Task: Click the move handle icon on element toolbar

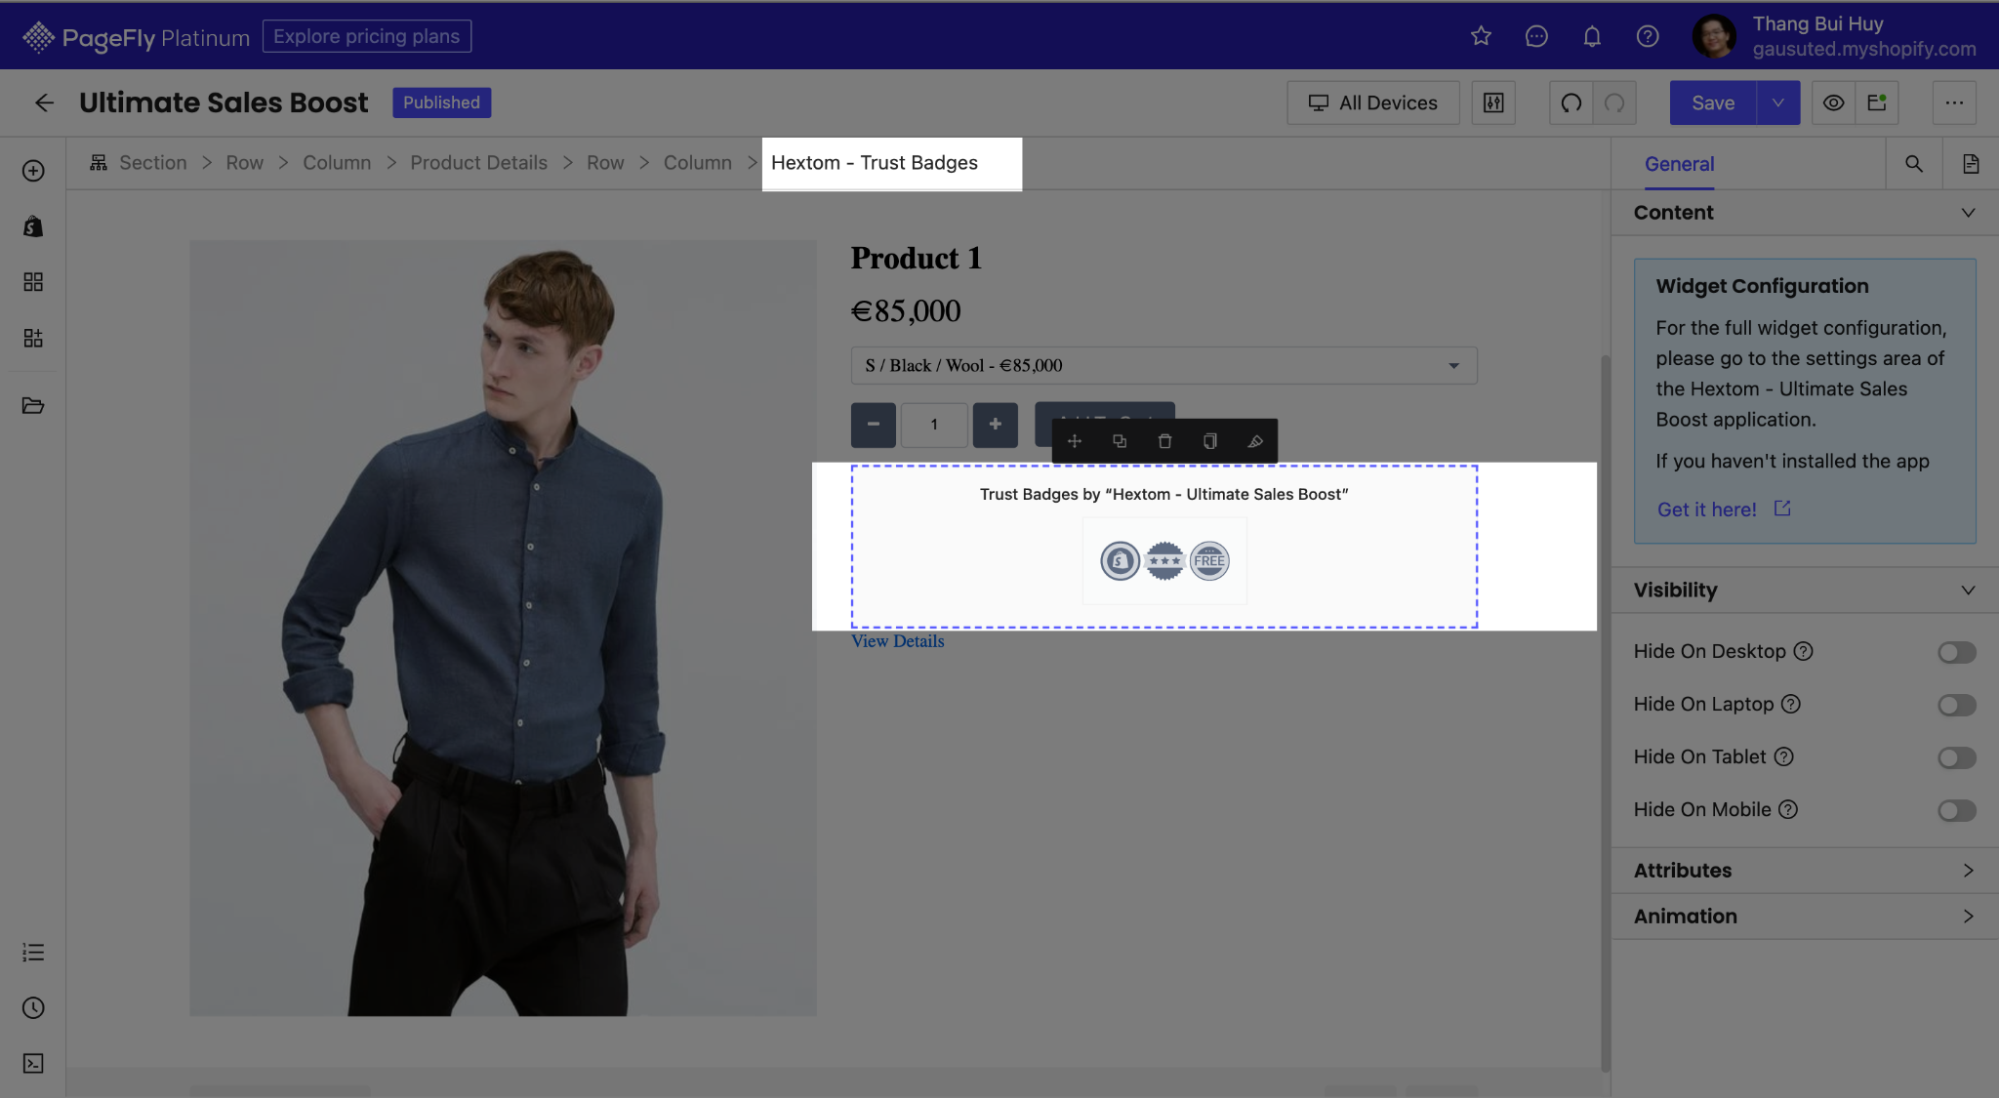Action: 1074,441
